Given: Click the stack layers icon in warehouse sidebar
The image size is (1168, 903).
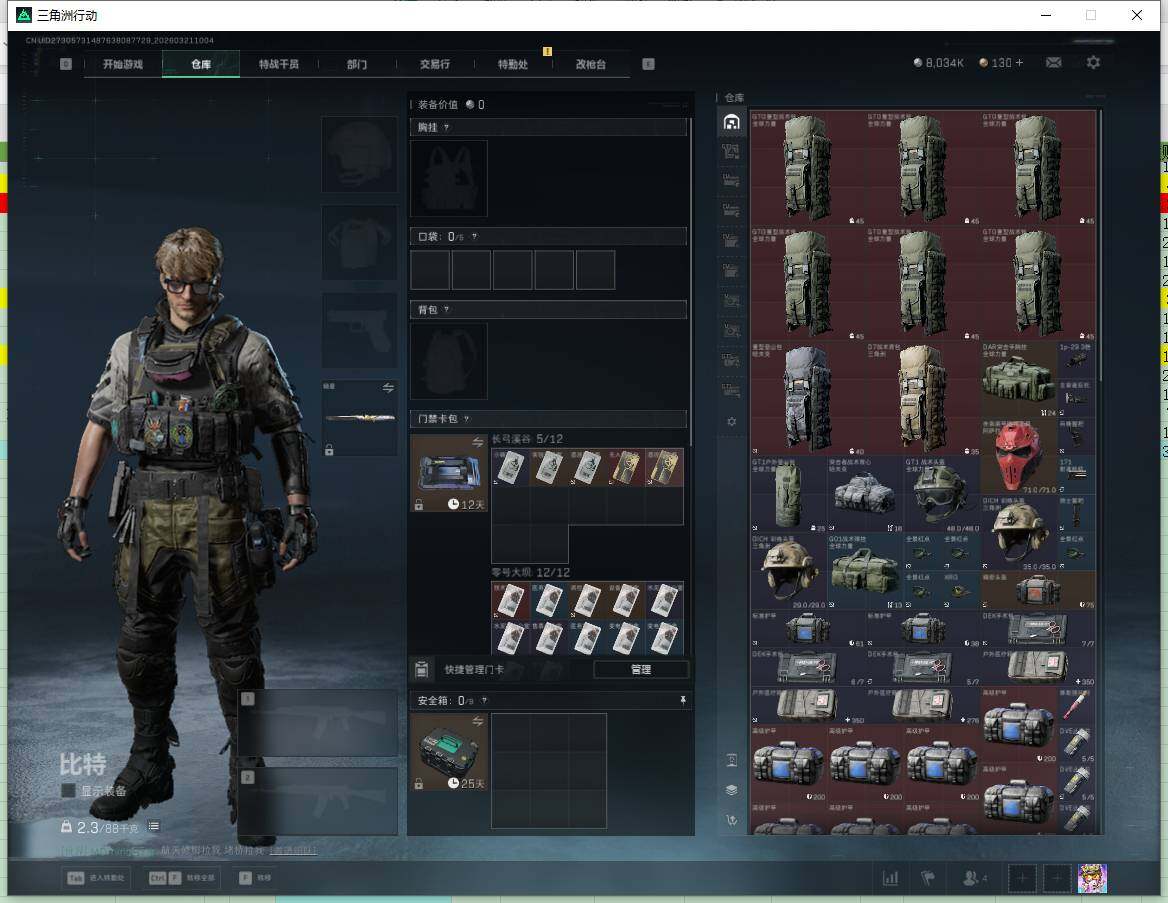Looking at the screenshot, I should pyautogui.click(x=732, y=790).
